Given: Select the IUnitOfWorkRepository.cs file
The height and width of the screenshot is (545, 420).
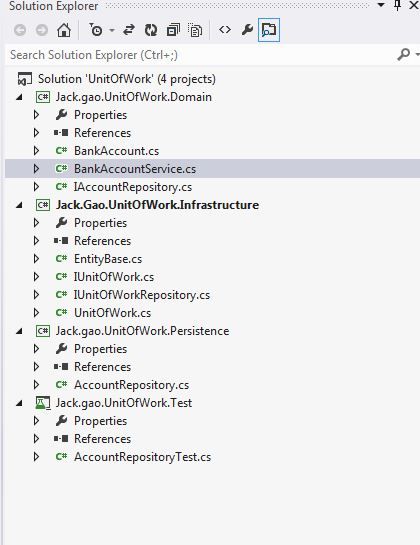Looking at the screenshot, I should point(142,295).
